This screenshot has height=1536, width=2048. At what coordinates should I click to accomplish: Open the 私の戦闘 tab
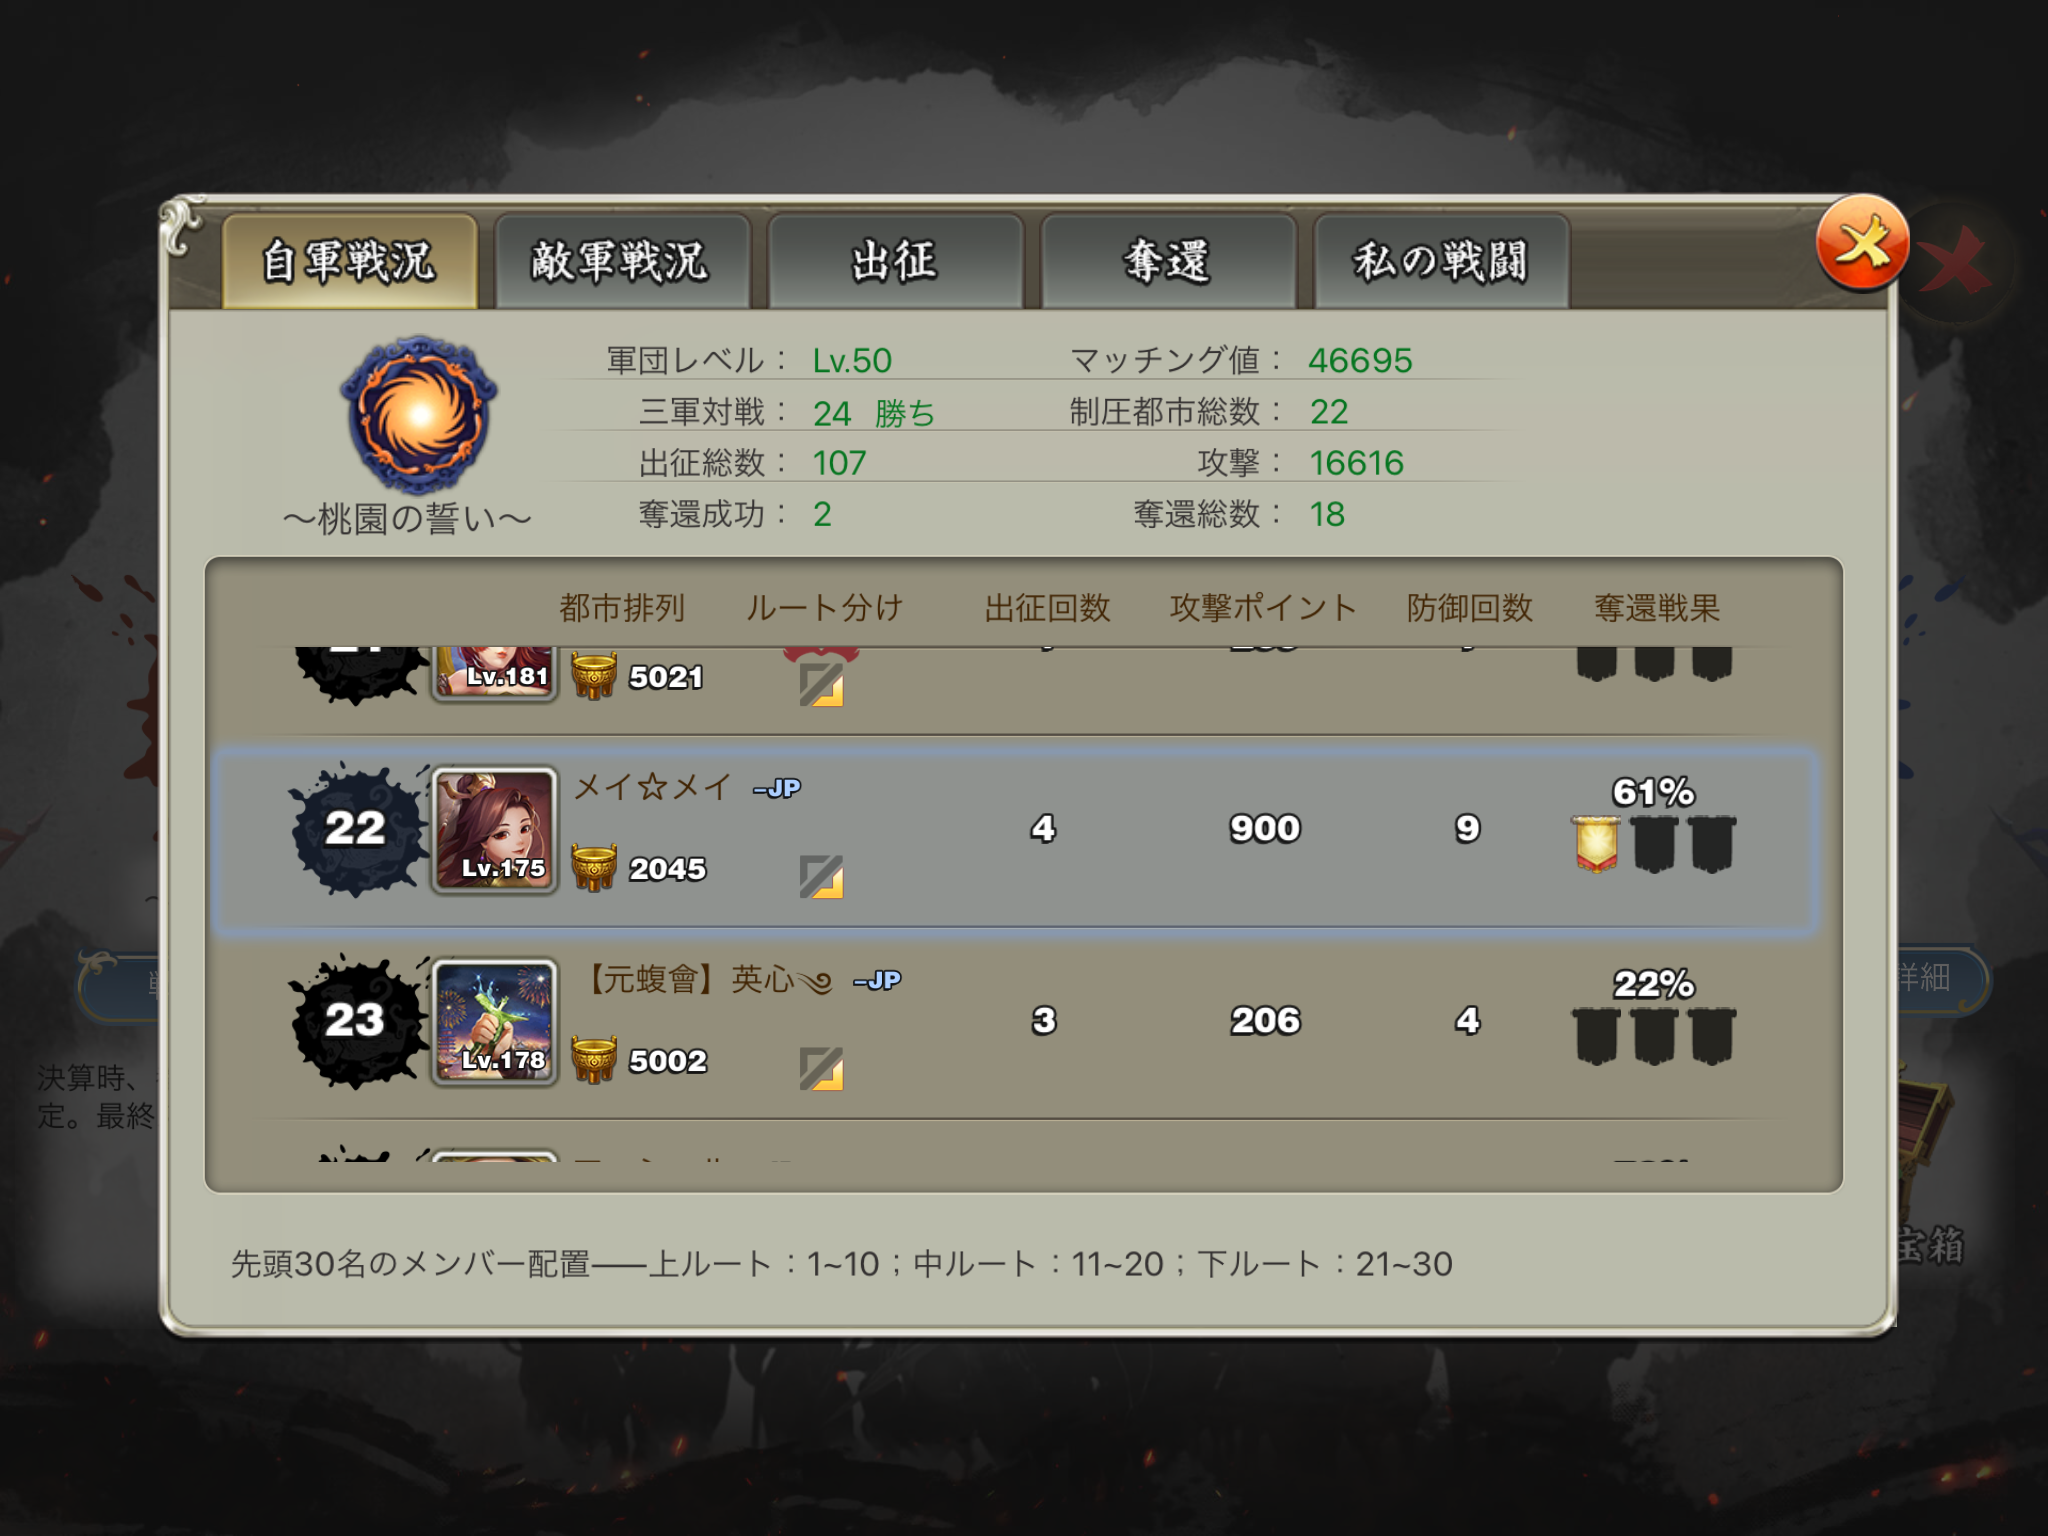click(x=1441, y=262)
